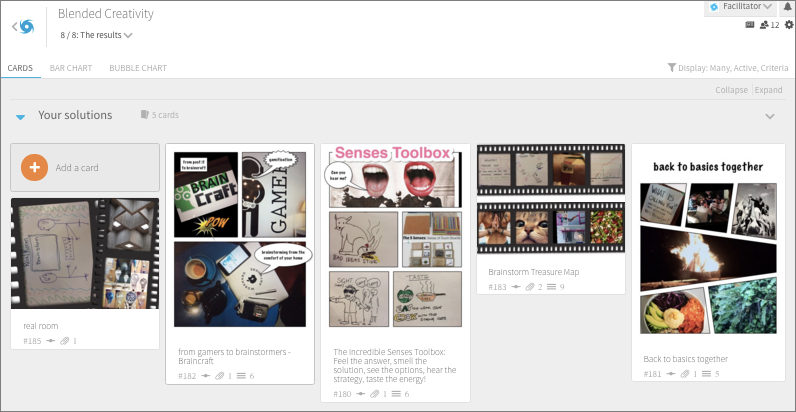Open the participants list showing 12
796x412 pixels.
point(769,25)
